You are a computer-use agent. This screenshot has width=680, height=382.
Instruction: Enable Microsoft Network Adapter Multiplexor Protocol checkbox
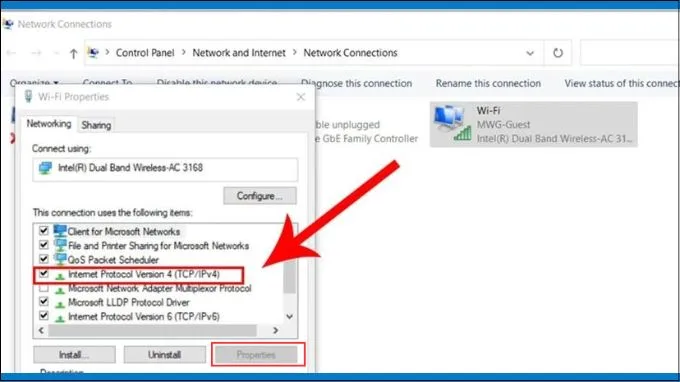[43, 287]
